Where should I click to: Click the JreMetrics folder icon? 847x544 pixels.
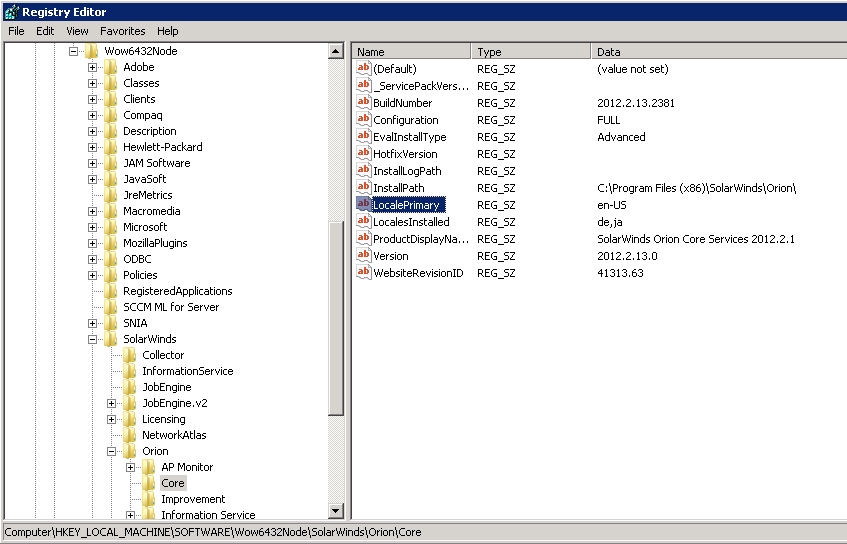point(110,195)
